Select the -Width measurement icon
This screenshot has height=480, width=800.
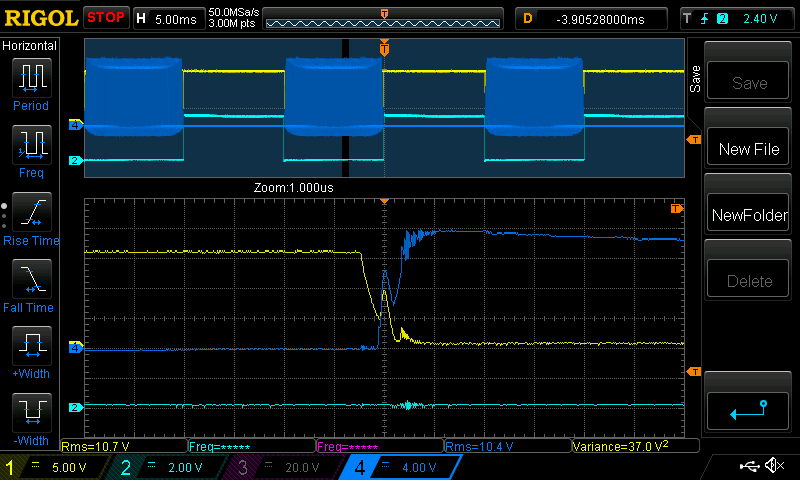pos(31,412)
